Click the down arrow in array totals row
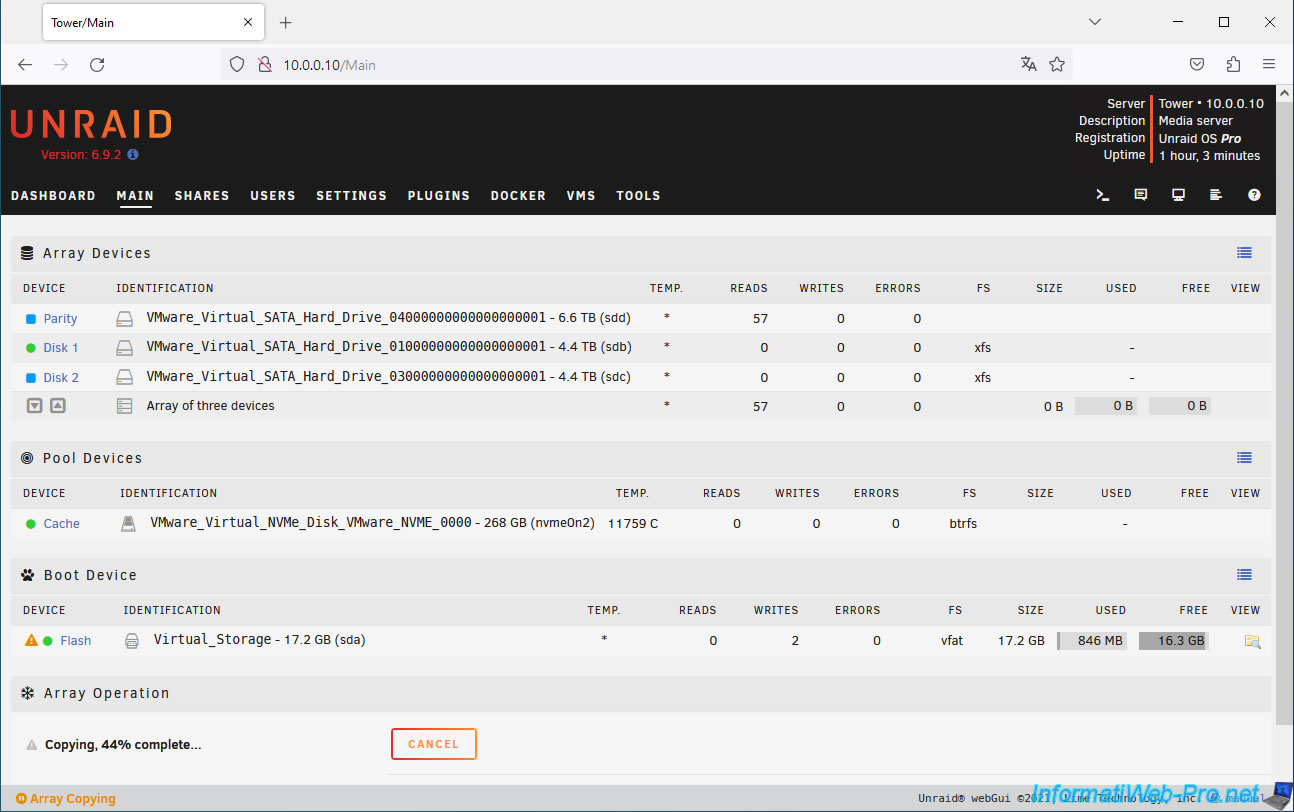This screenshot has height=812, width=1294. pyautogui.click(x=35, y=406)
